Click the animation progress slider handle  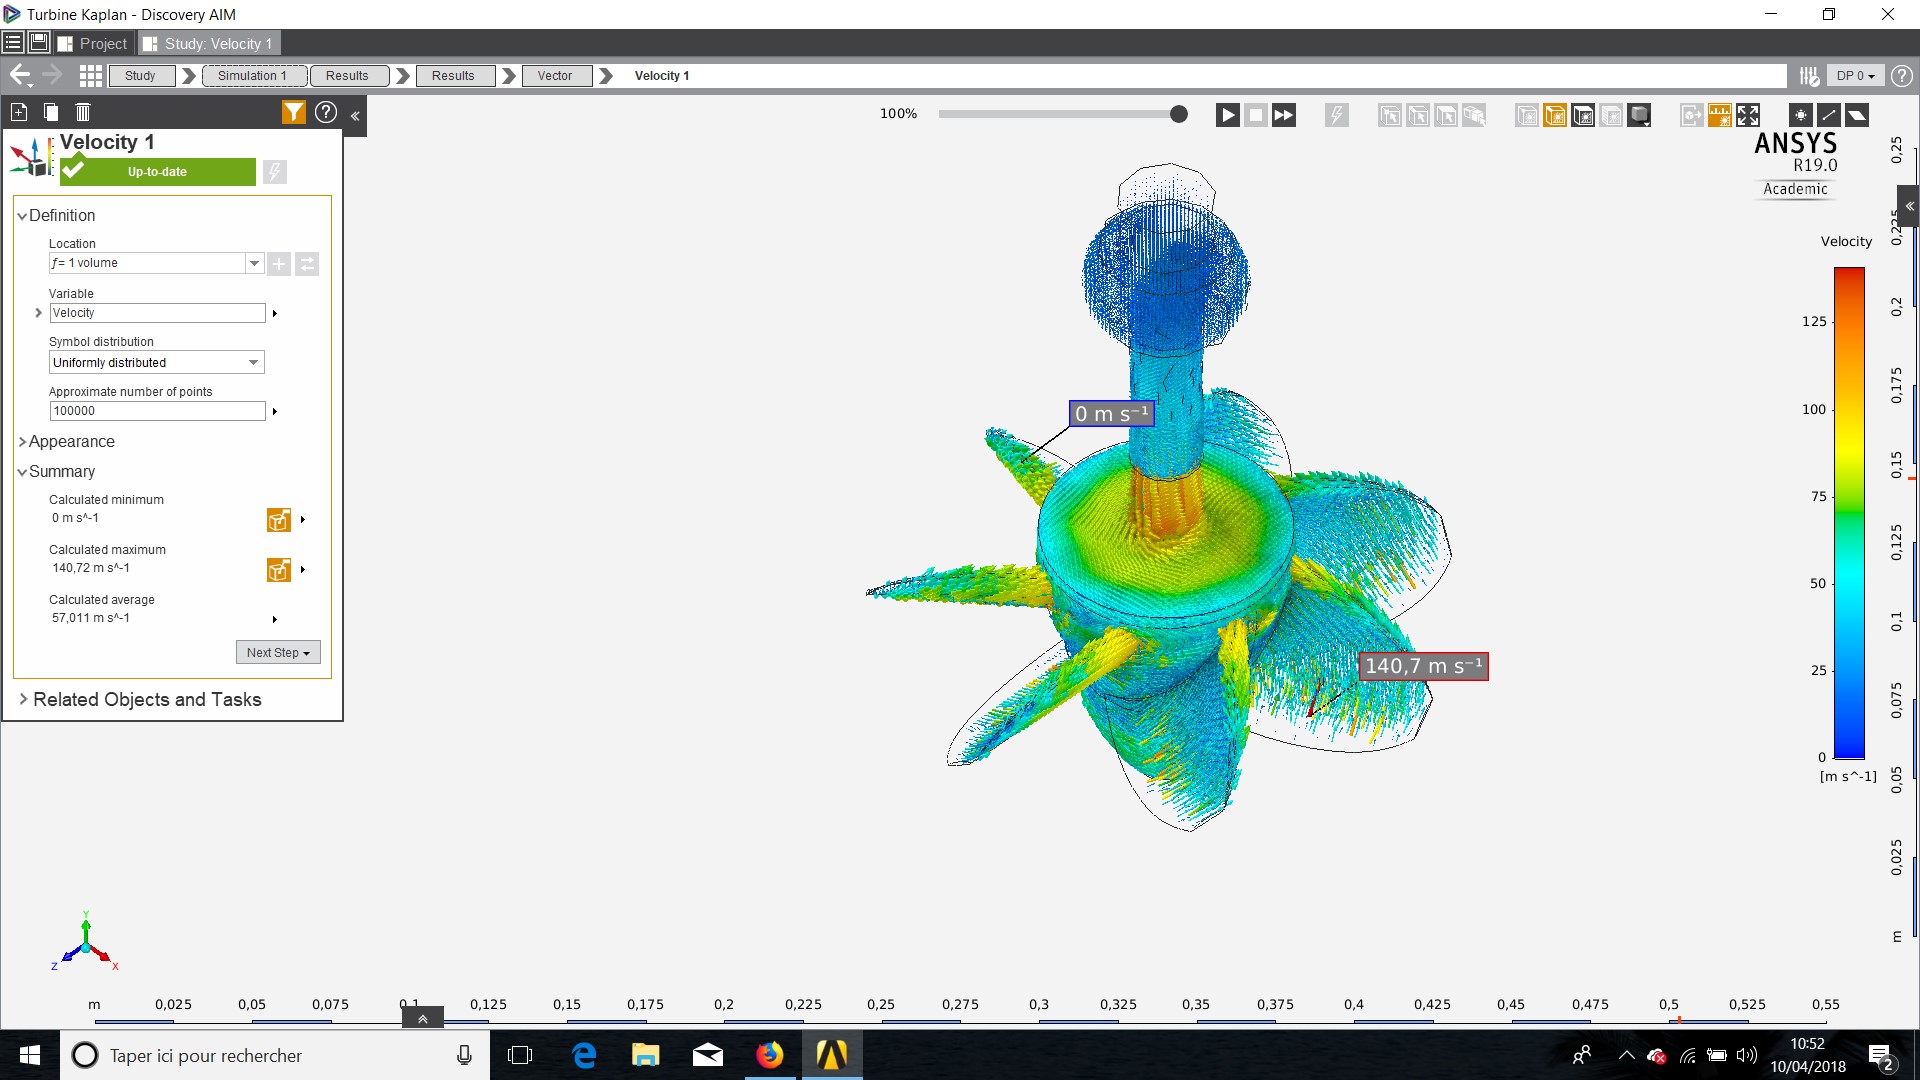1179,115
